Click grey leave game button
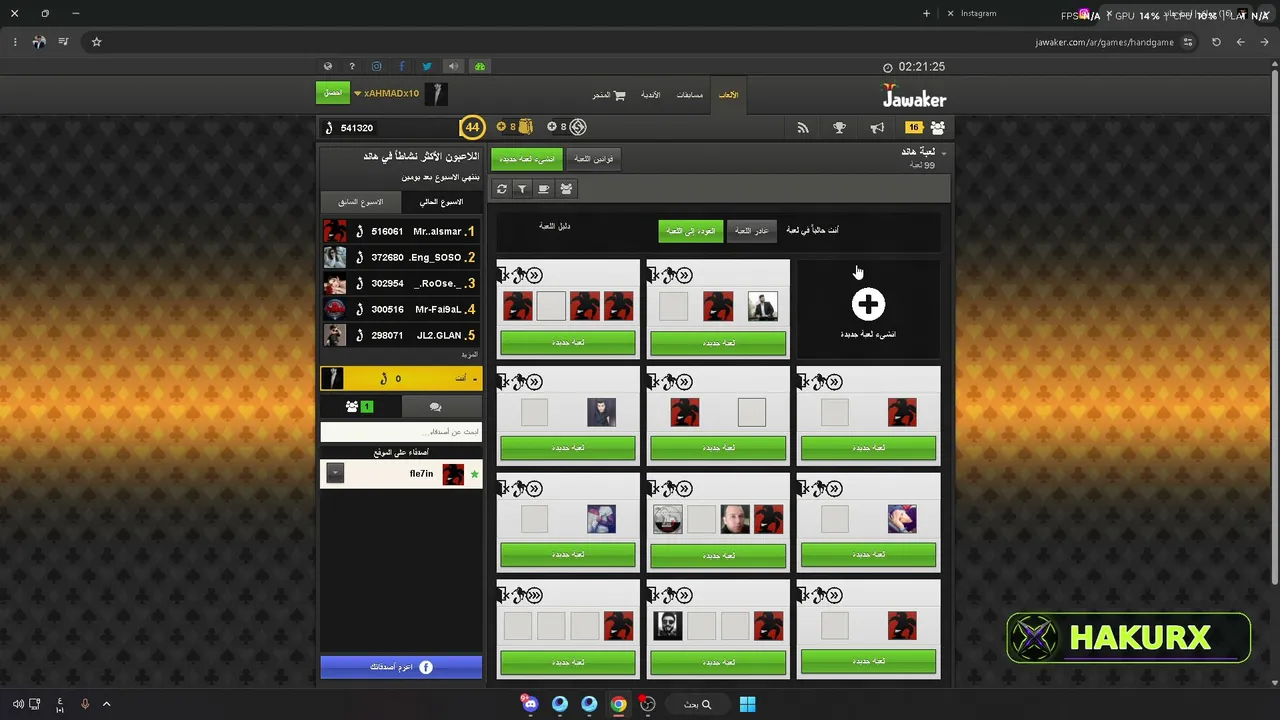This screenshot has width=1280, height=720. [x=752, y=231]
